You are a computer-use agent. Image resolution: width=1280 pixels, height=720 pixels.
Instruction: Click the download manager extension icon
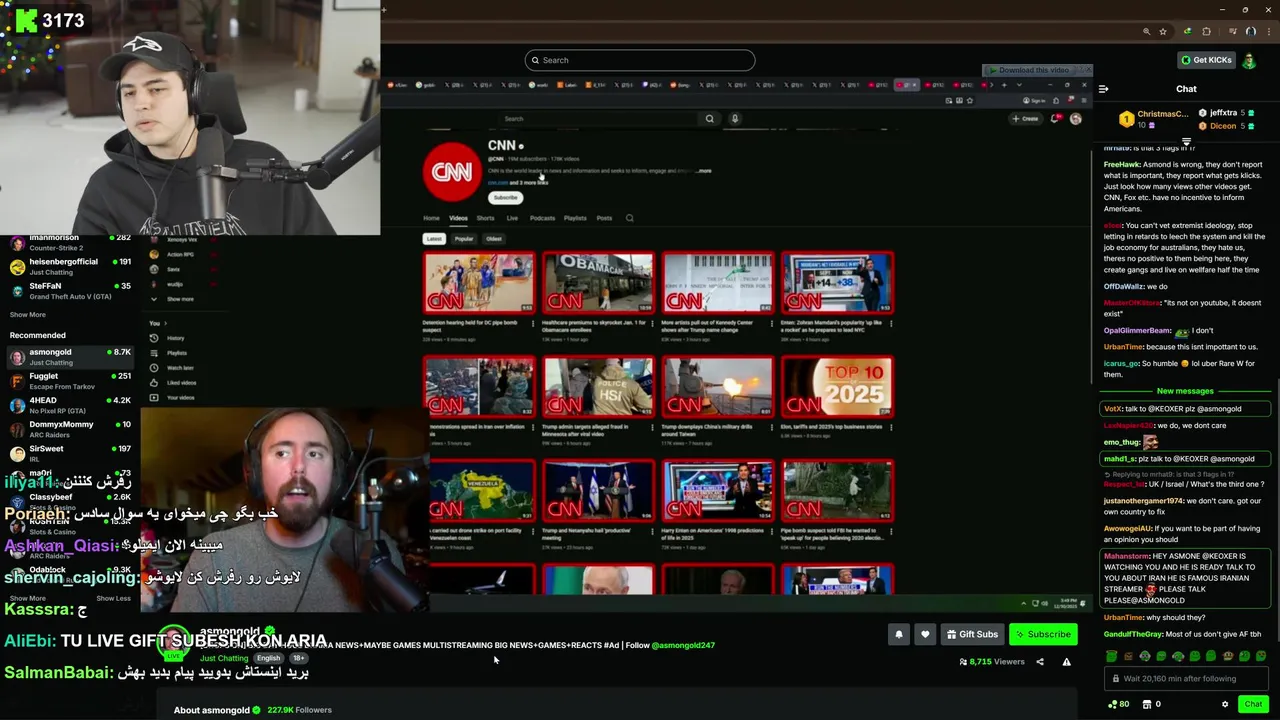(1189, 32)
